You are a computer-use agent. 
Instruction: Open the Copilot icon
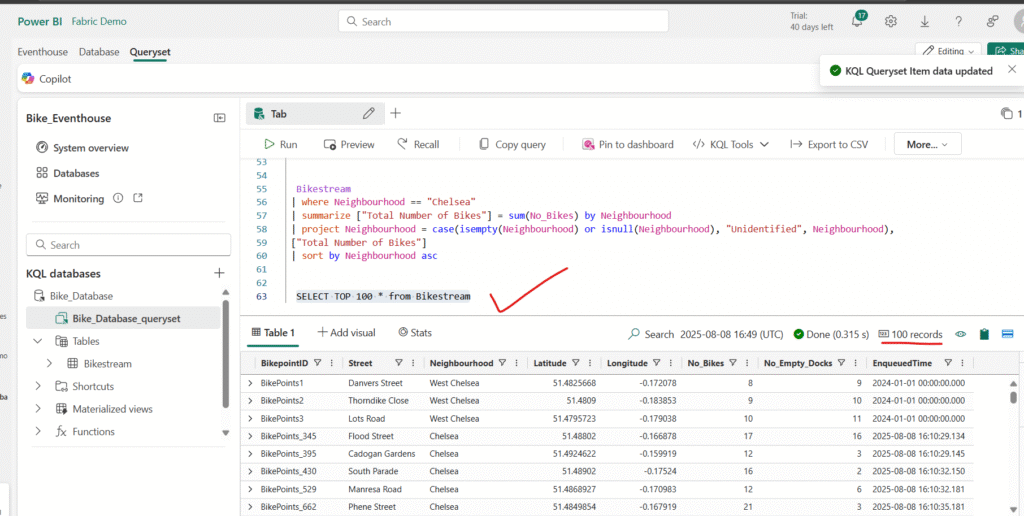[x=28, y=78]
